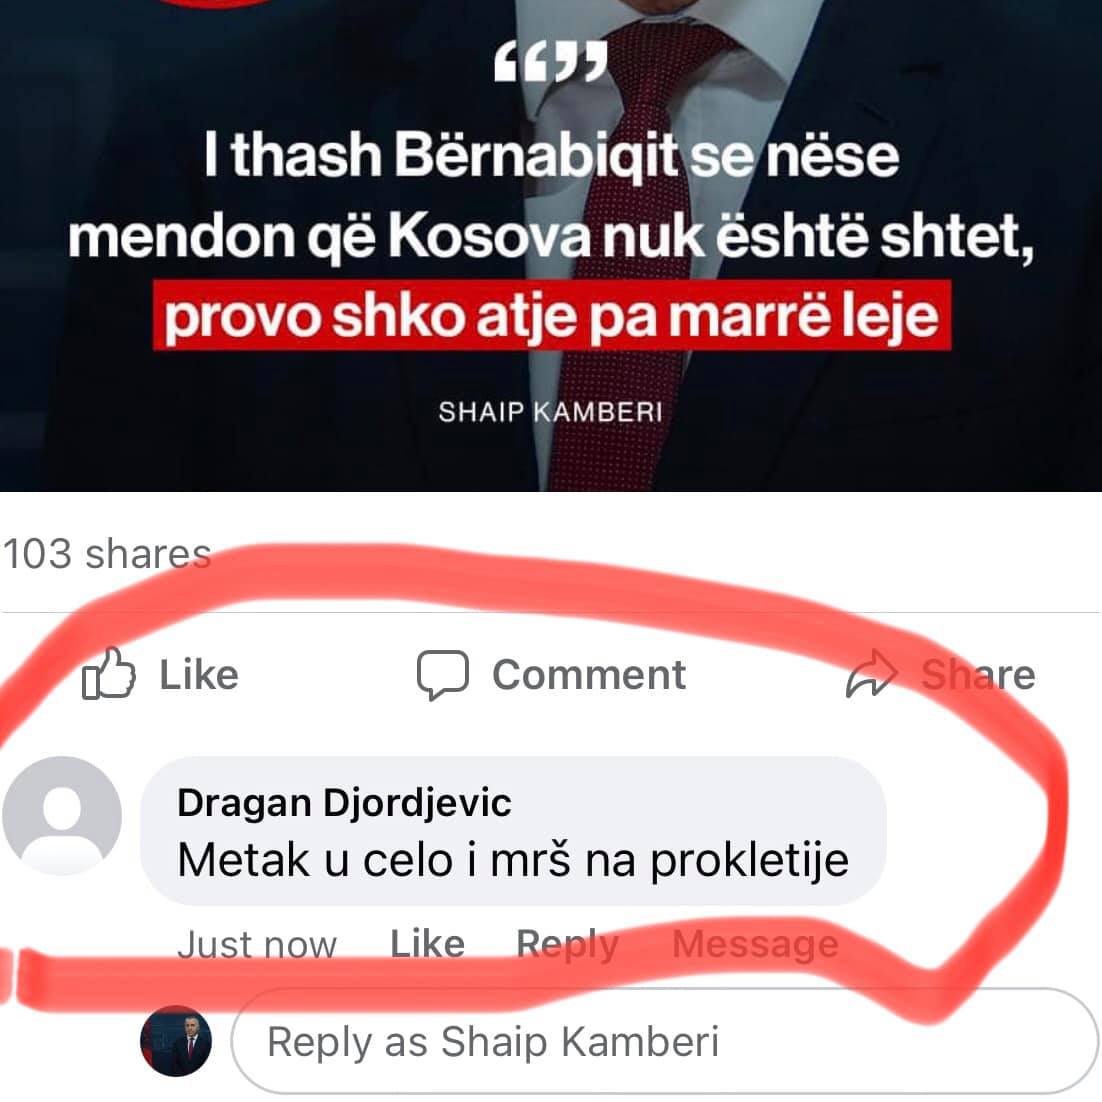Open Shaip Kamberi's small profile picture
This screenshot has height=1102, width=1102.
176,1041
